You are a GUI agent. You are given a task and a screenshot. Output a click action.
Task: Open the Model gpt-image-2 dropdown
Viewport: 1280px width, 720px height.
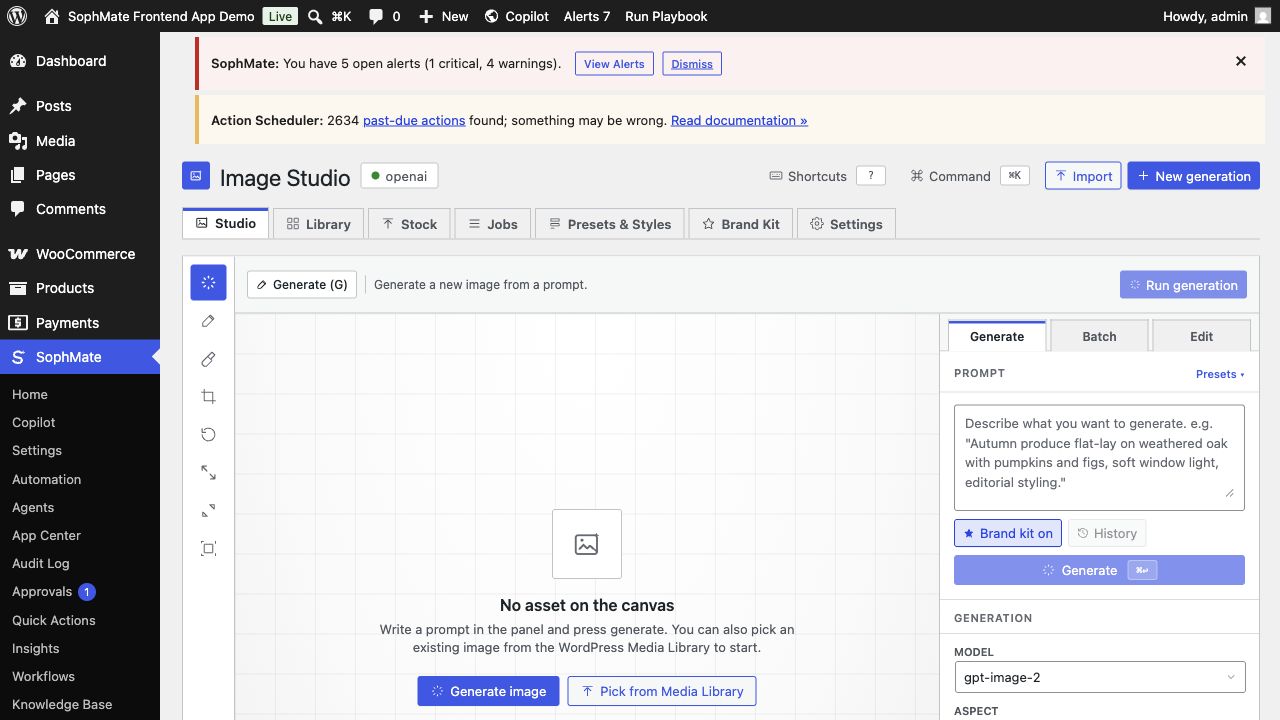coord(1100,677)
